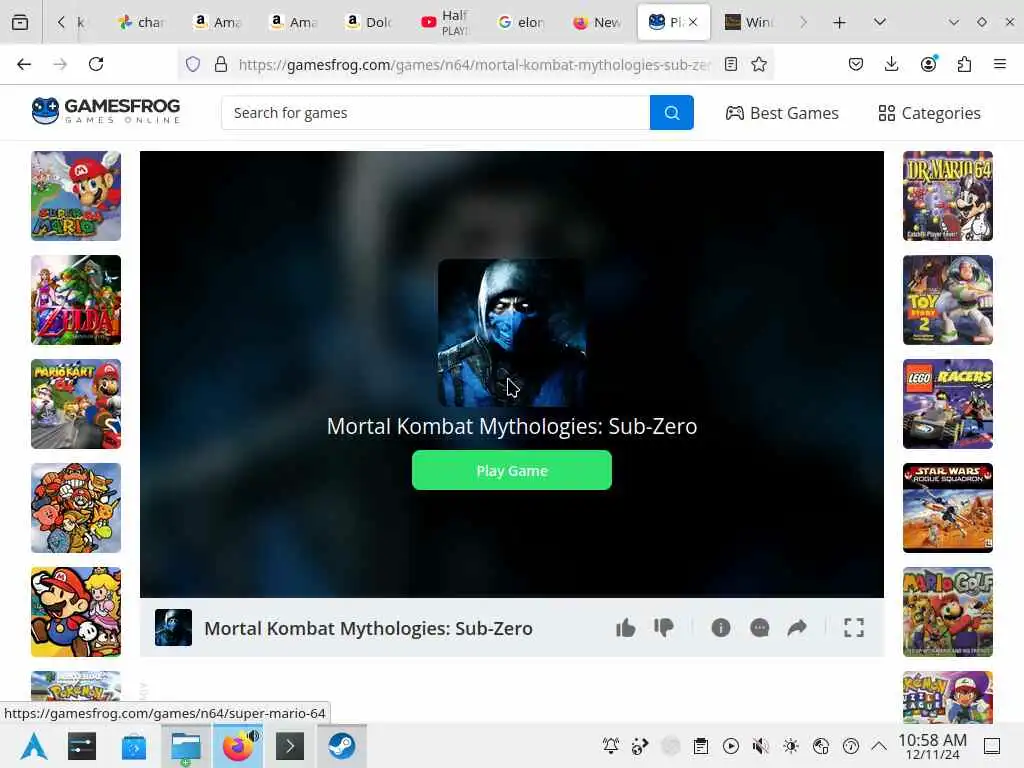Image resolution: width=1024 pixels, height=768 pixels.
Task: Launch Steam from the taskbar
Action: [x=342, y=746]
